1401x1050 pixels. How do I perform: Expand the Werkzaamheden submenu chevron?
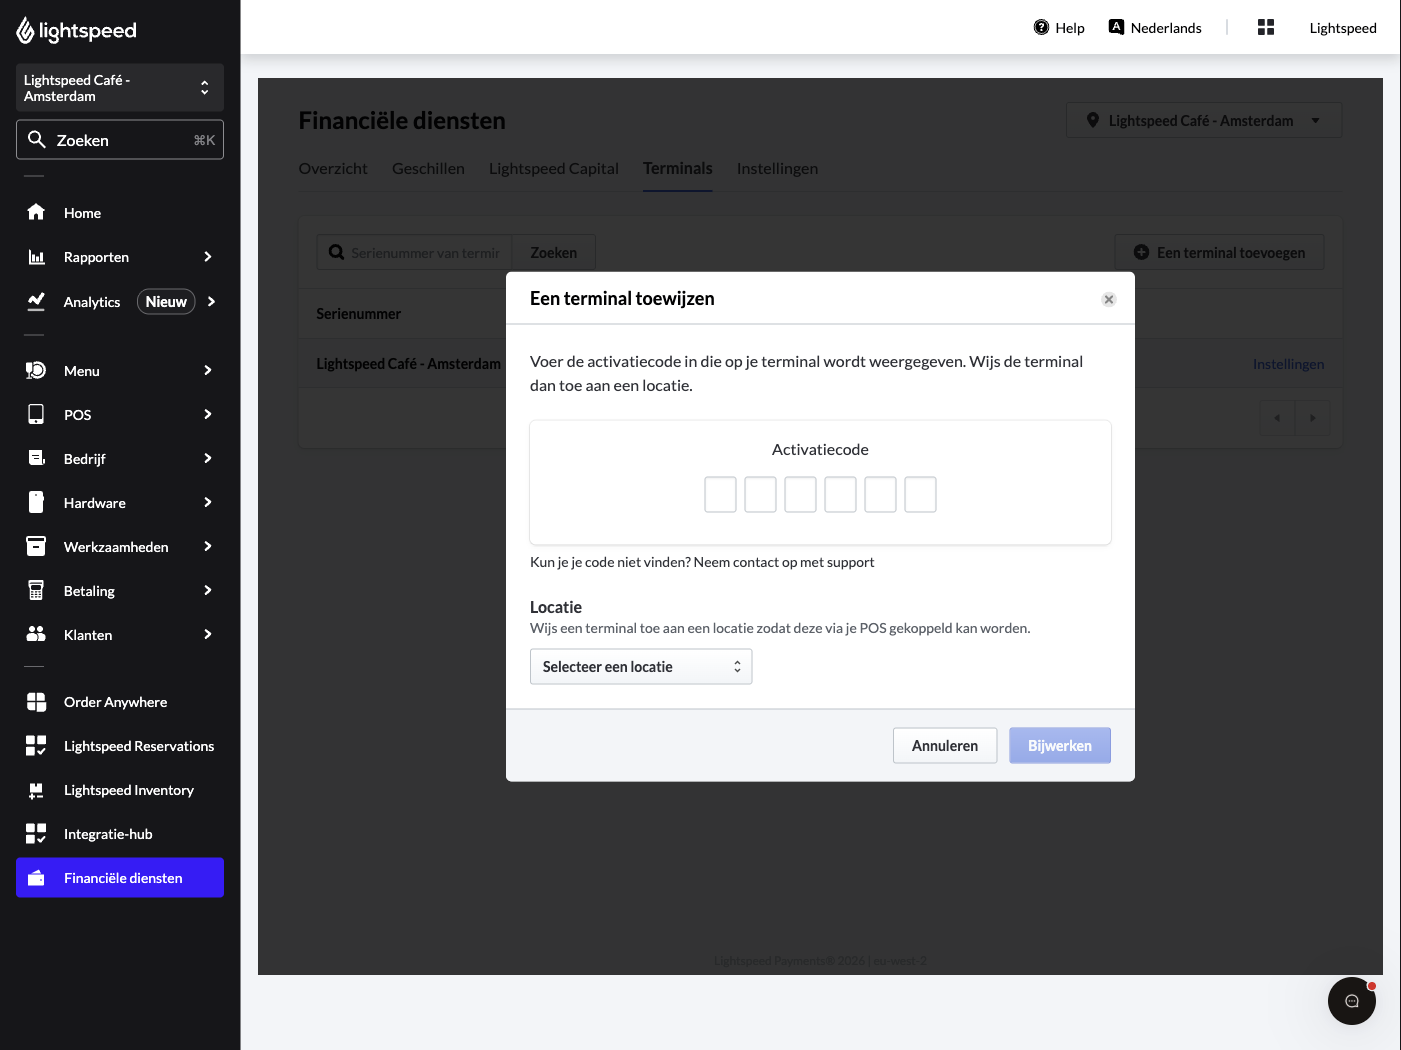(208, 546)
